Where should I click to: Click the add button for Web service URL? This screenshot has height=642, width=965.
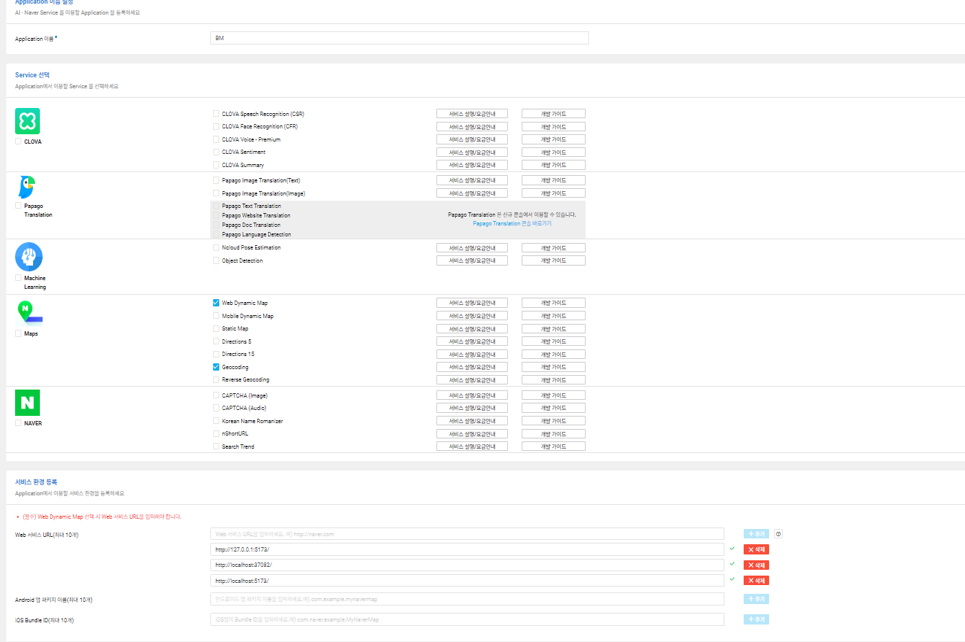click(756, 534)
